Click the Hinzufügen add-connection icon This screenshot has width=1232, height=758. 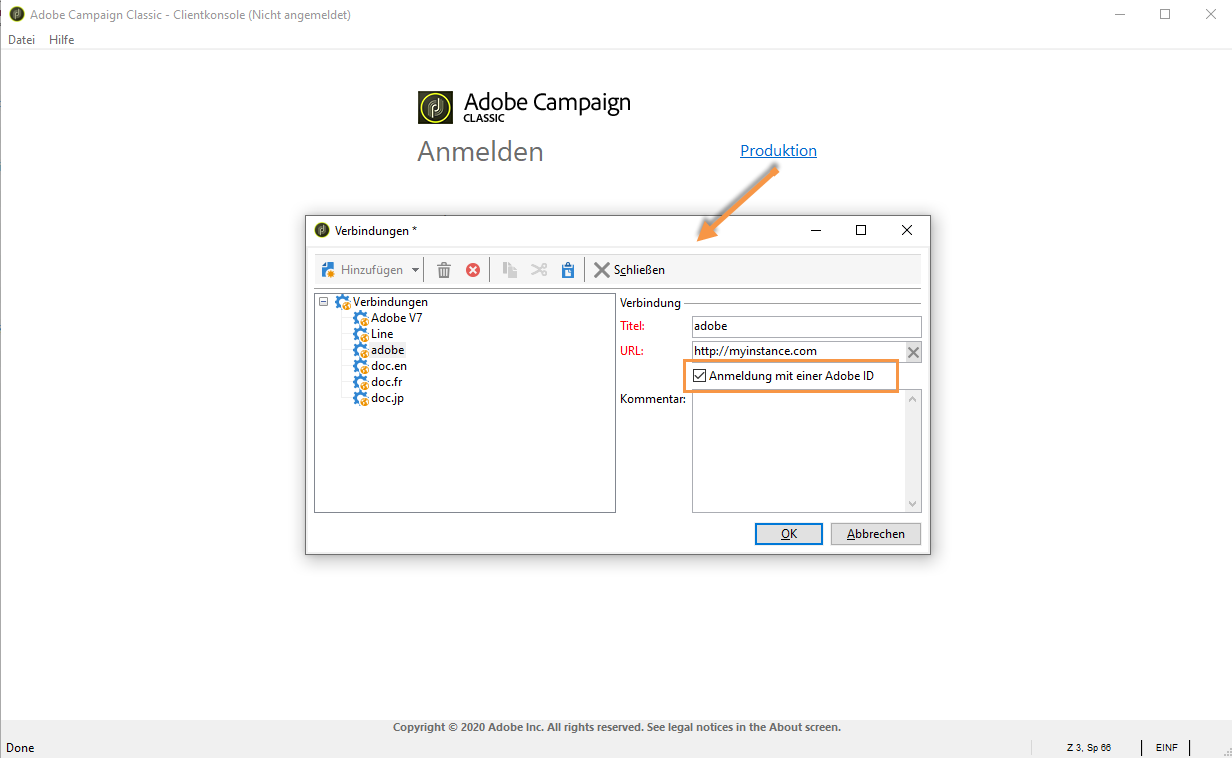point(328,270)
